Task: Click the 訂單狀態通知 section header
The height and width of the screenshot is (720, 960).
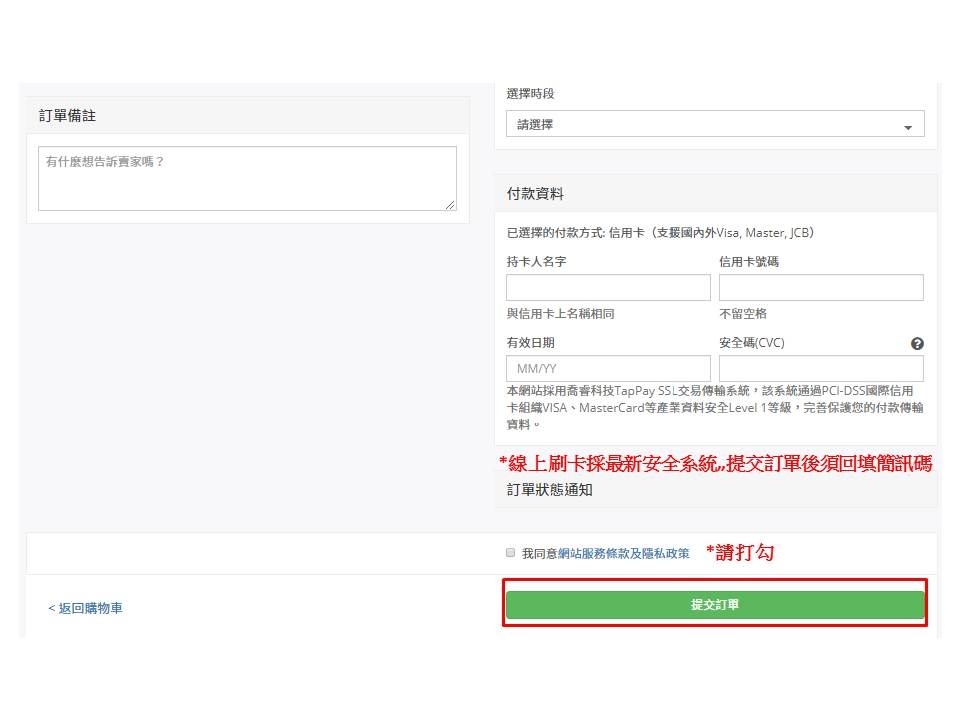Action: 549,490
